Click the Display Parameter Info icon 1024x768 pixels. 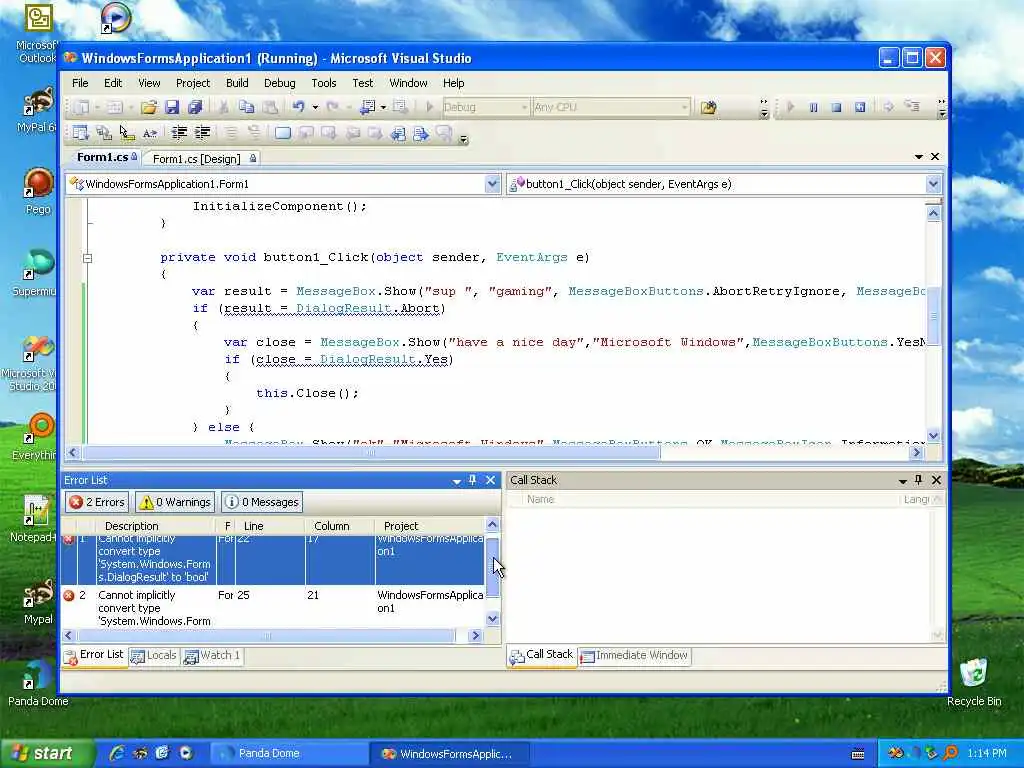pos(104,133)
